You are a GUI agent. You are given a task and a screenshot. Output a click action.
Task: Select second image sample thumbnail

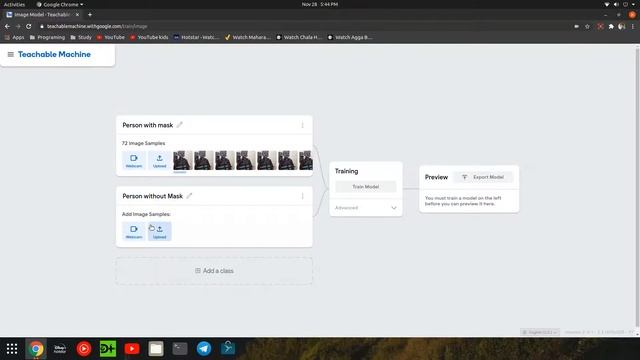click(204, 160)
